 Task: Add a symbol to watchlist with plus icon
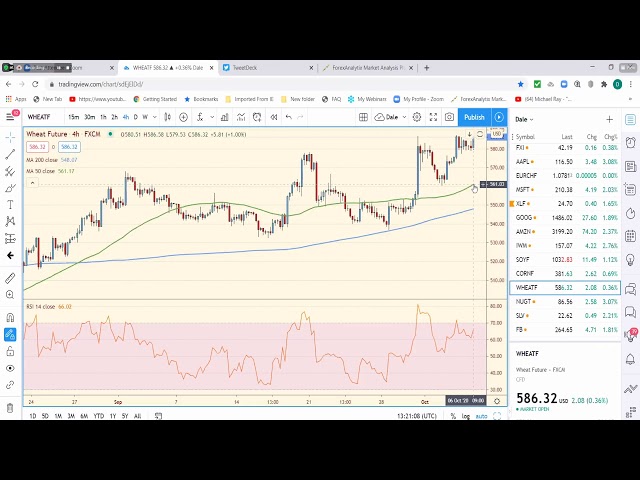click(x=609, y=119)
